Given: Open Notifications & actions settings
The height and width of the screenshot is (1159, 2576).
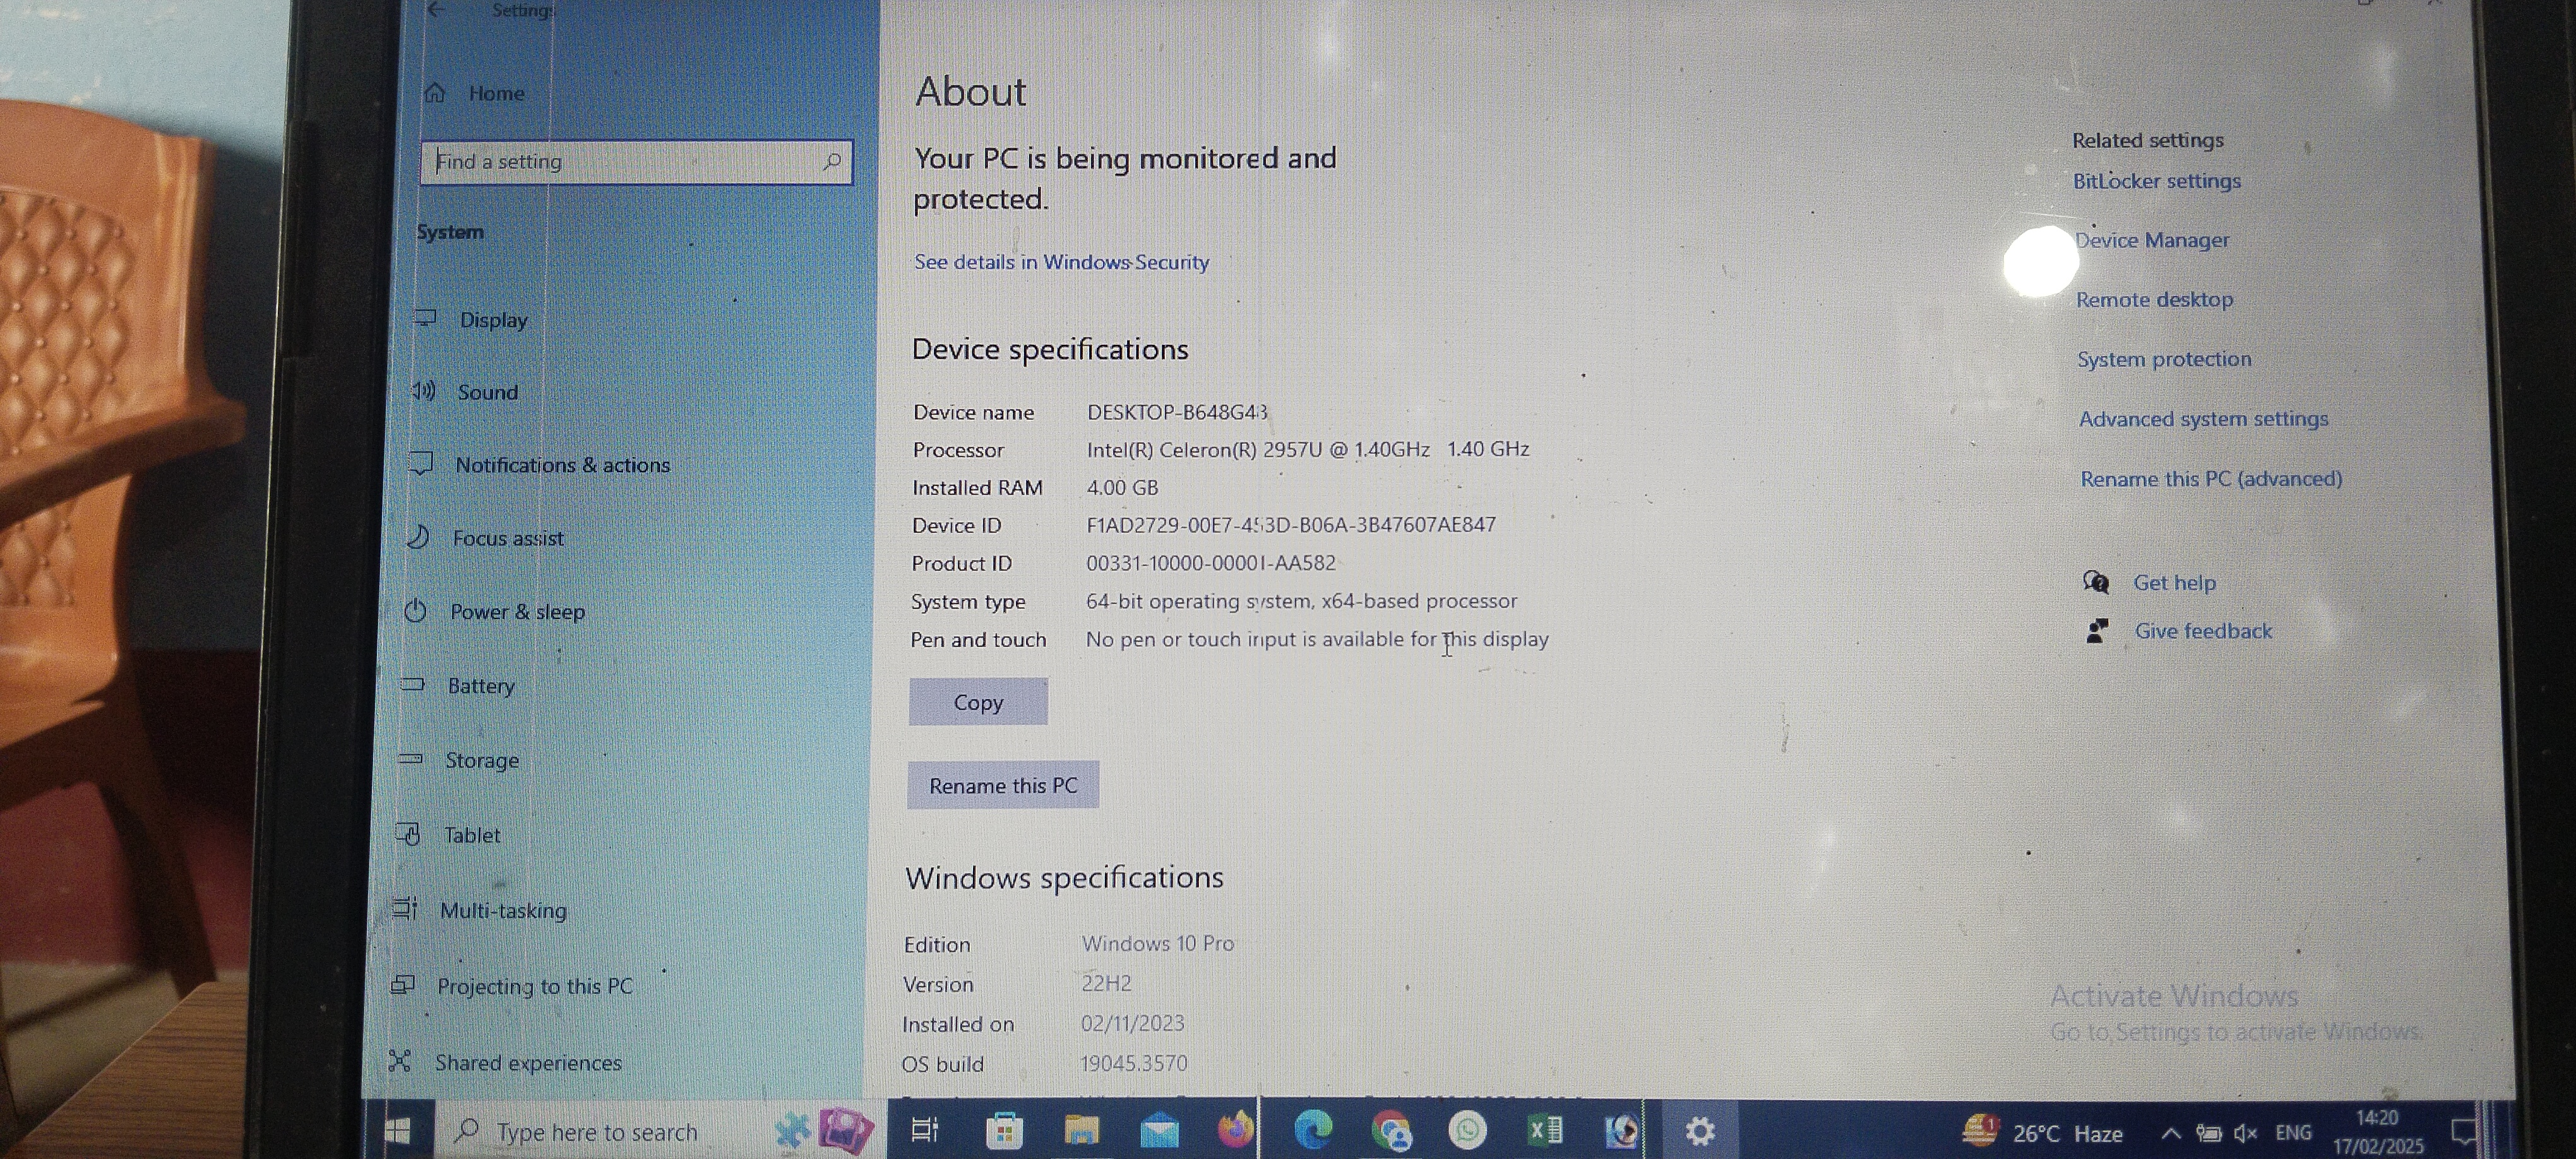Looking at the screenshot, I should tap(540, 465).
